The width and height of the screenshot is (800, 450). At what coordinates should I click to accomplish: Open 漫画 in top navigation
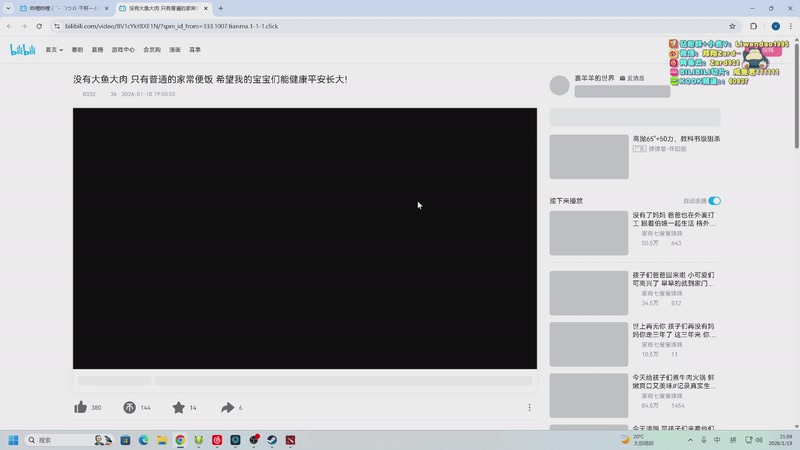click(x=175, y=49)
